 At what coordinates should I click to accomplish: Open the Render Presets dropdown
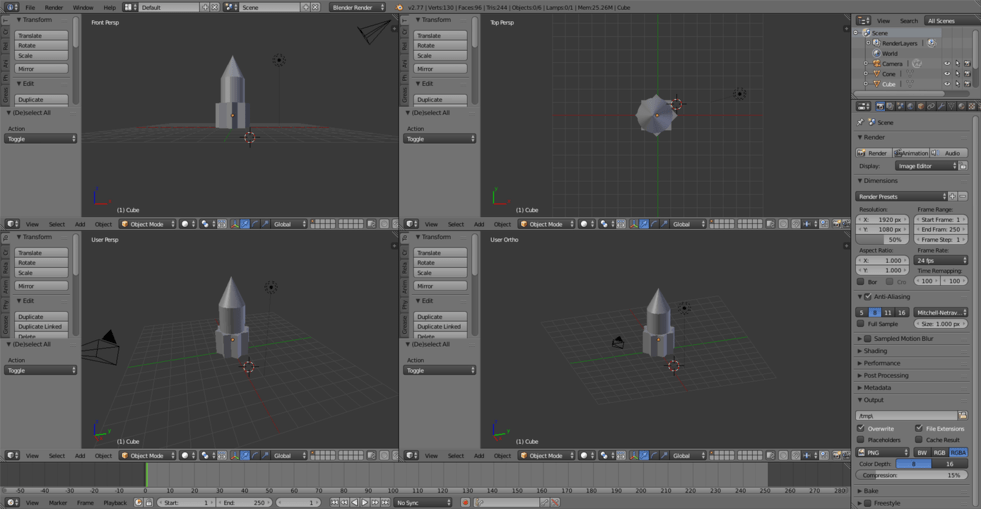click(x=901, y=196)
